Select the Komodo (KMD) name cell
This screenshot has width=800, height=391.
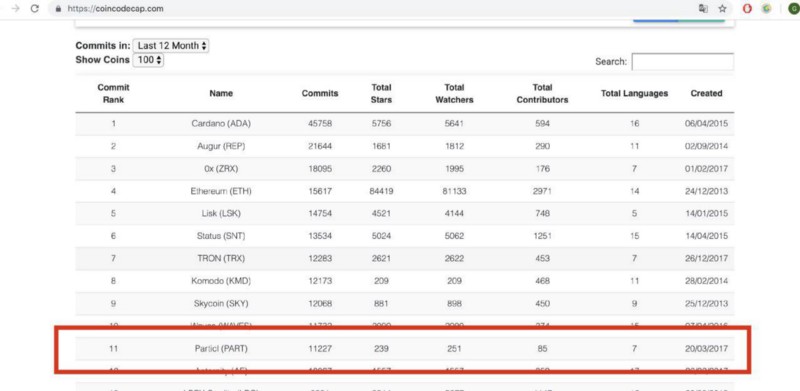pos(221,281)
